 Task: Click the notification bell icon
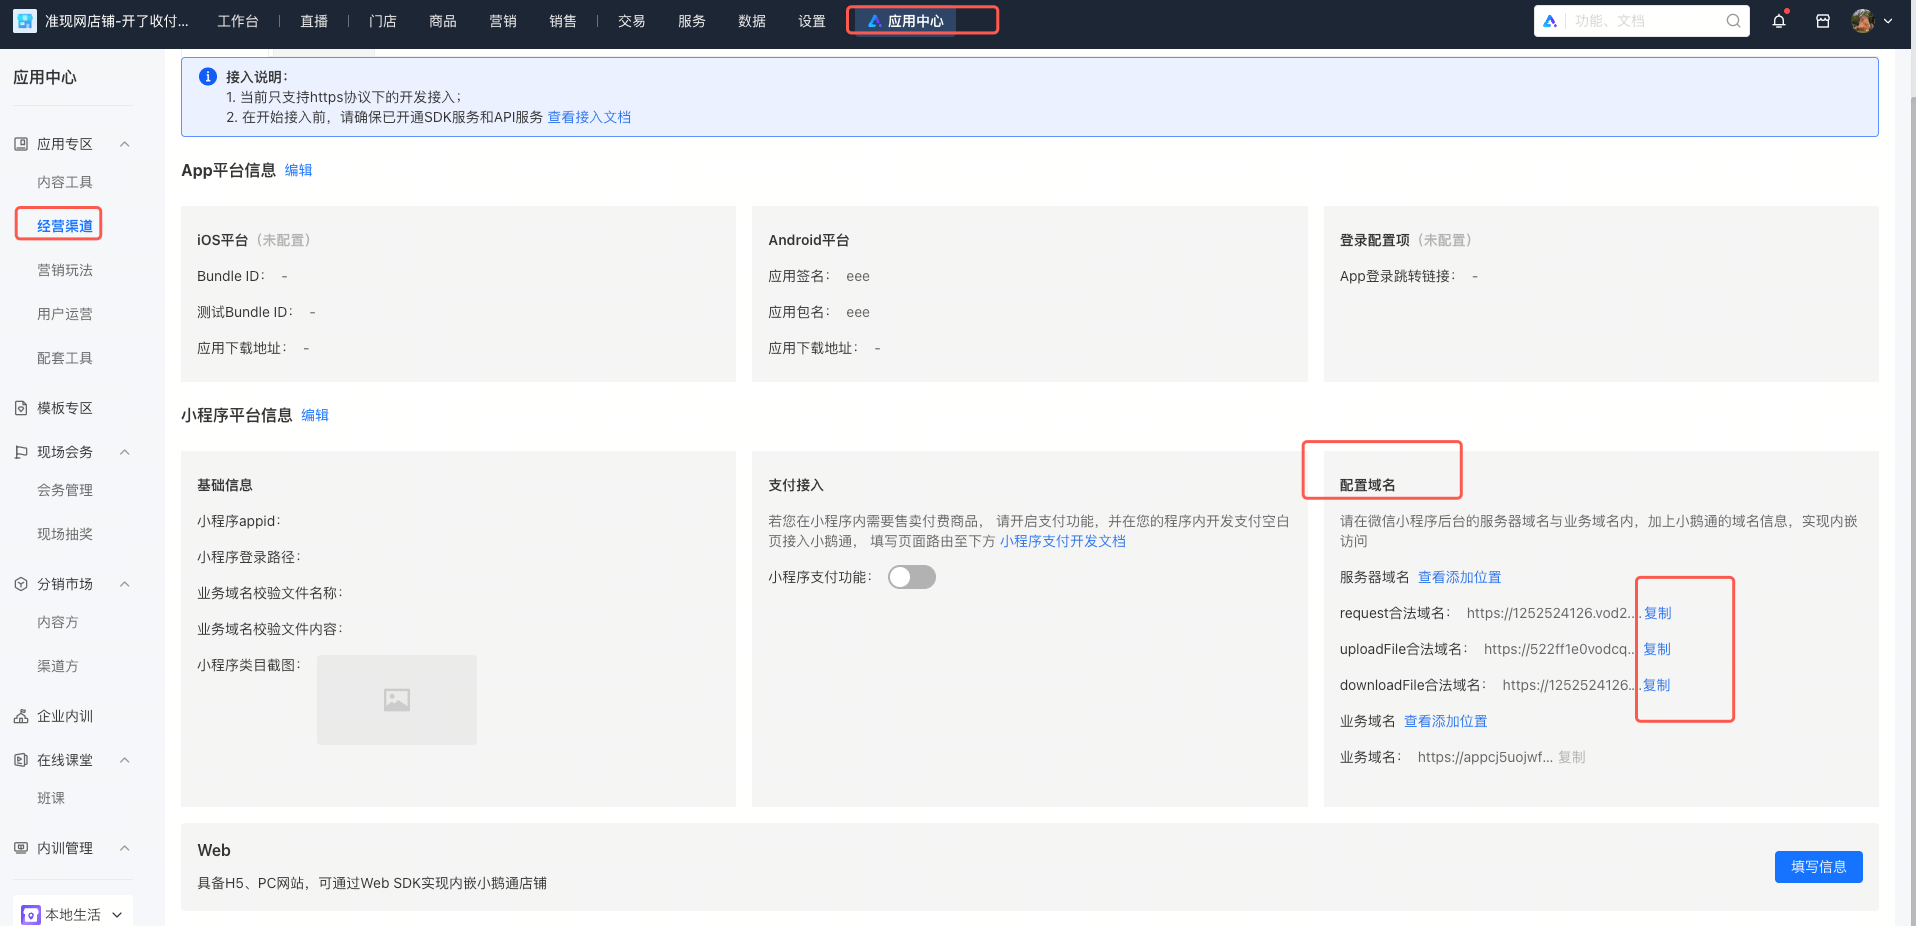click(x=1778, y=21)
